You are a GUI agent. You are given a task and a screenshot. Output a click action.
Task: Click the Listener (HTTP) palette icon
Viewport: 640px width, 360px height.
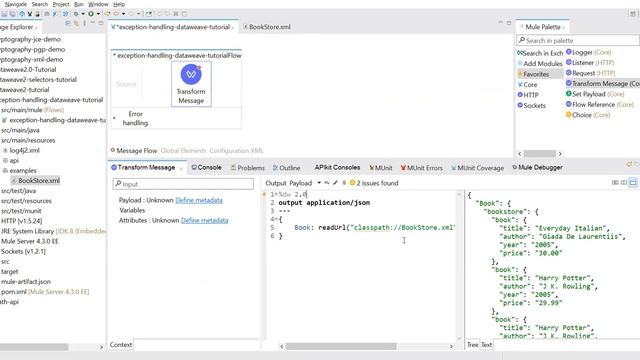tap(569, 62)
